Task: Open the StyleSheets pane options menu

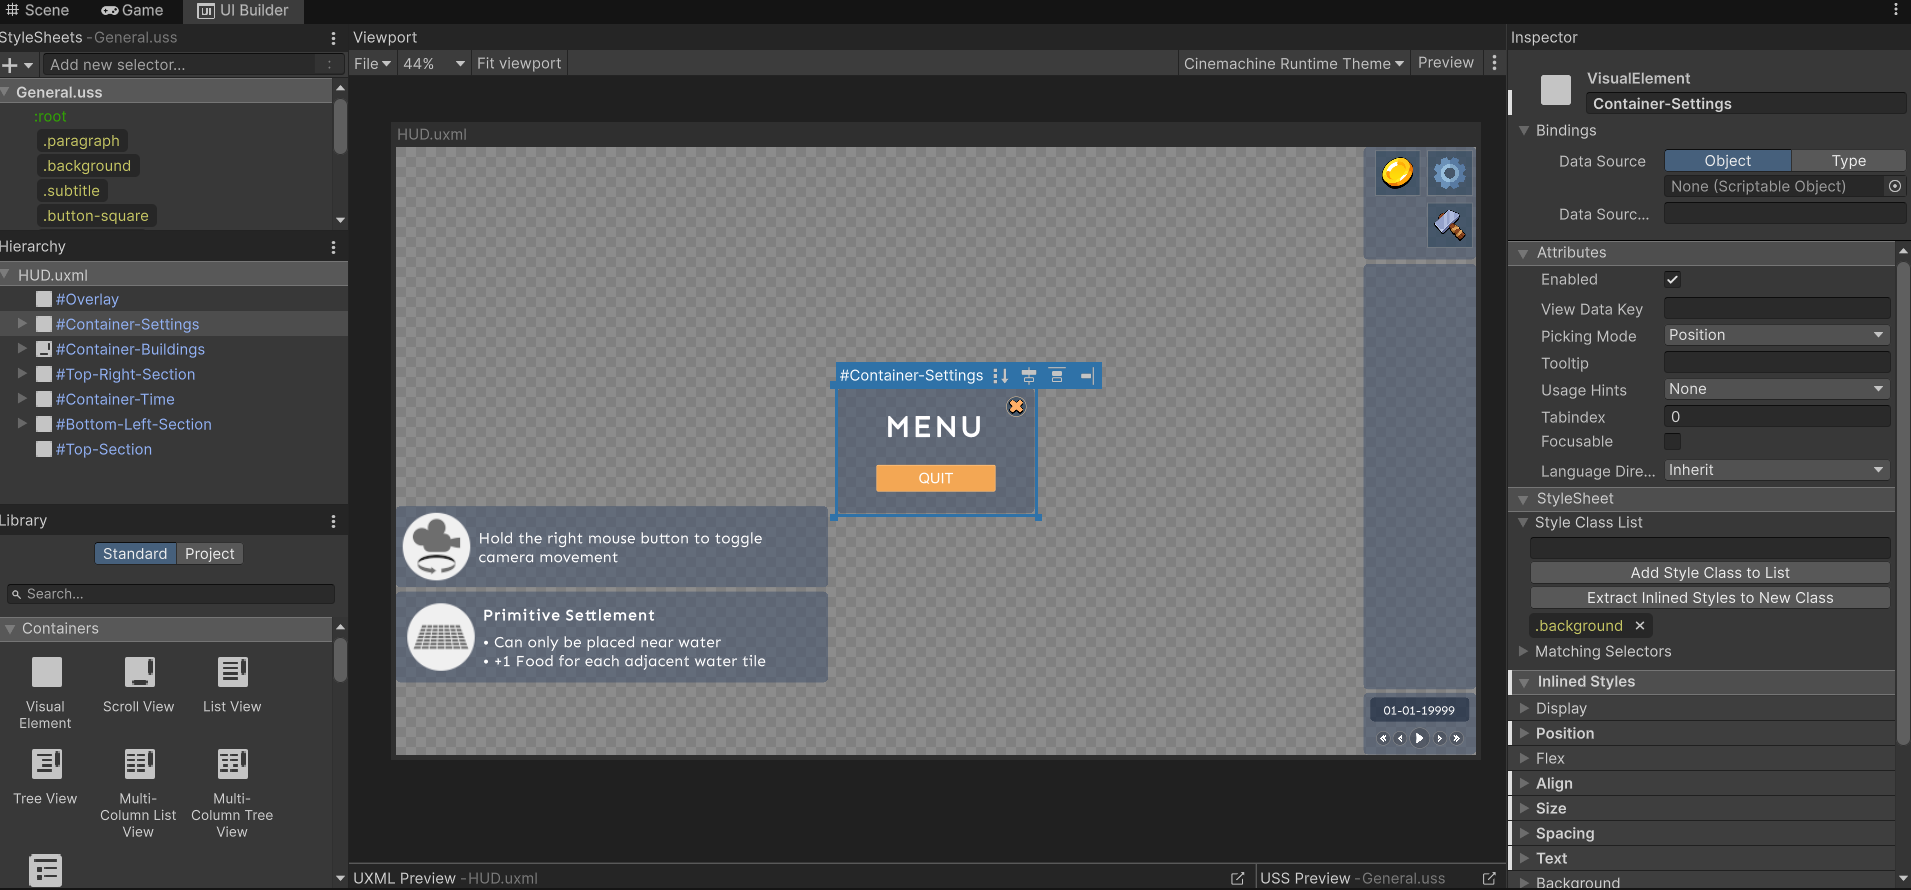Action: (x=333, y=38)
